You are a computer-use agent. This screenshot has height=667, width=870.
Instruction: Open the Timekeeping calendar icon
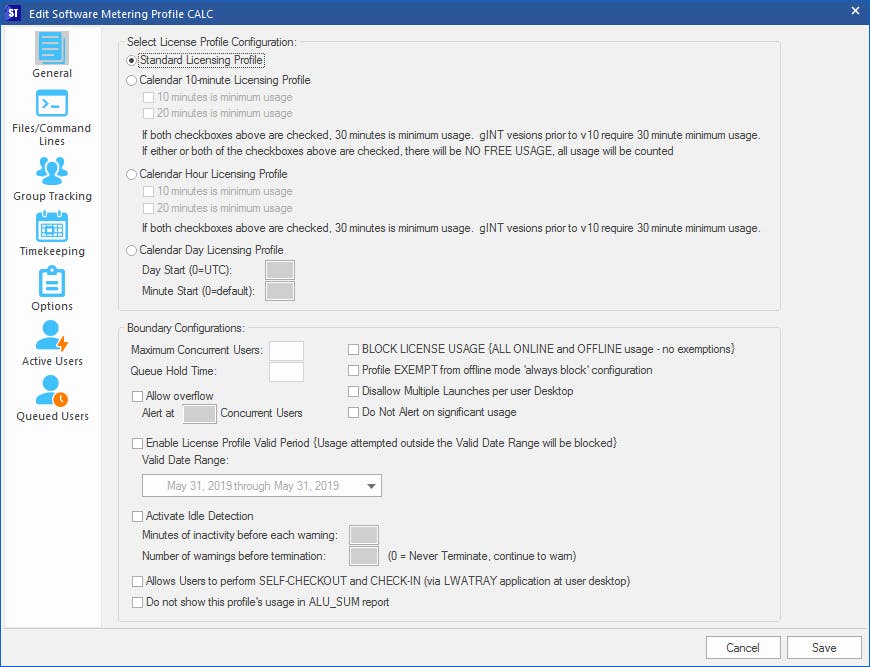coord(52,226)
